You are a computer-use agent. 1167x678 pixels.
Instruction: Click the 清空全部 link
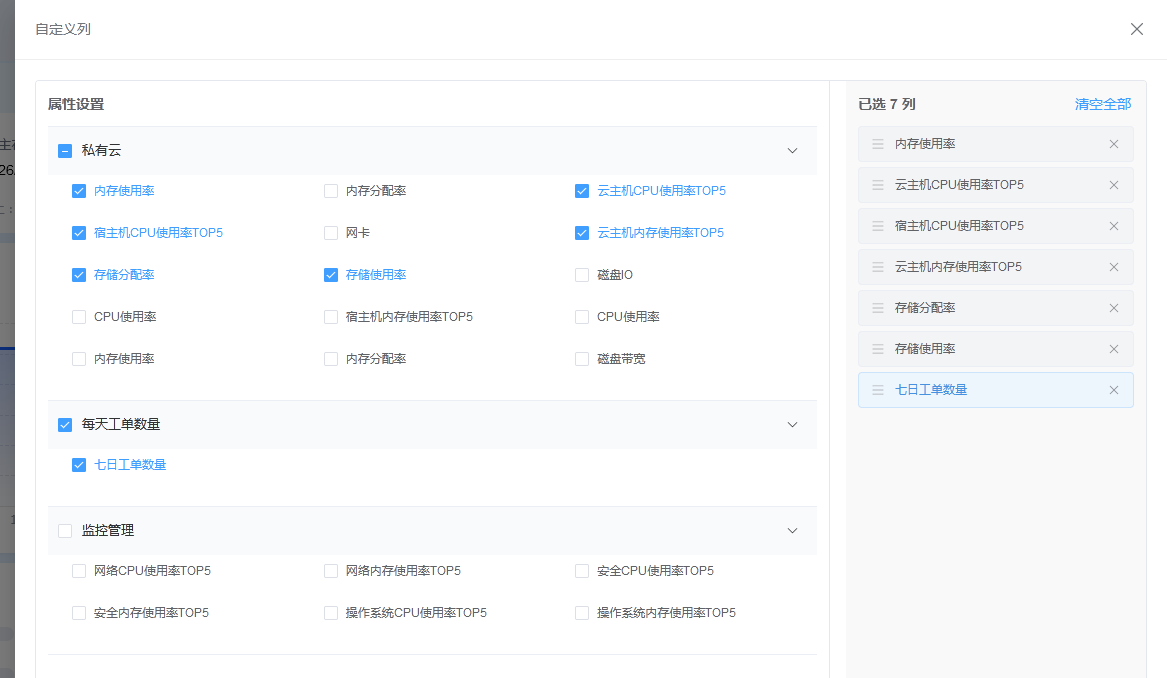click(x=1102, y=104)
